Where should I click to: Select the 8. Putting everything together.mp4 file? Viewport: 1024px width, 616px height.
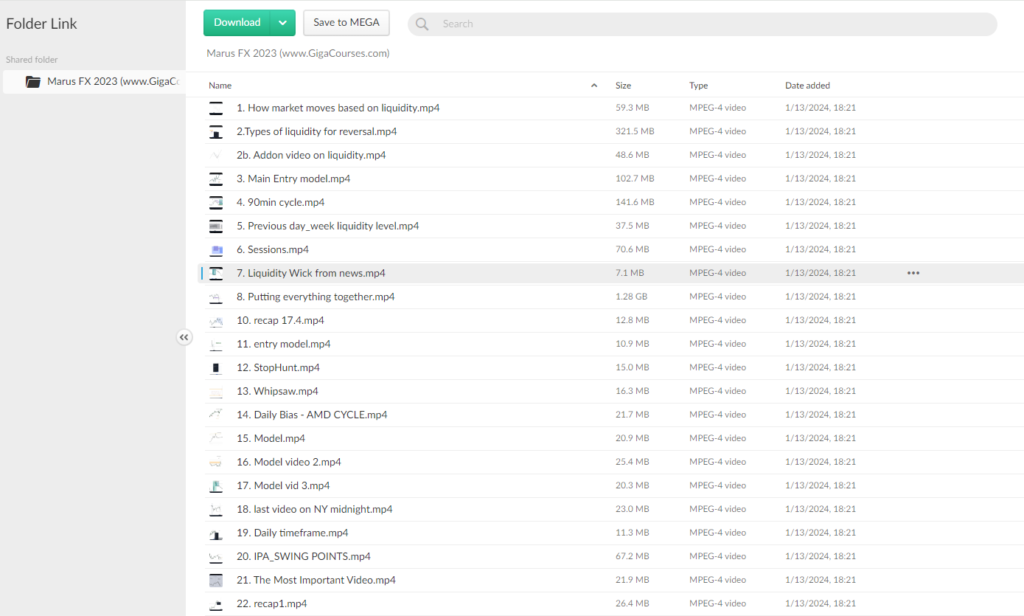(x=315, y=297)
